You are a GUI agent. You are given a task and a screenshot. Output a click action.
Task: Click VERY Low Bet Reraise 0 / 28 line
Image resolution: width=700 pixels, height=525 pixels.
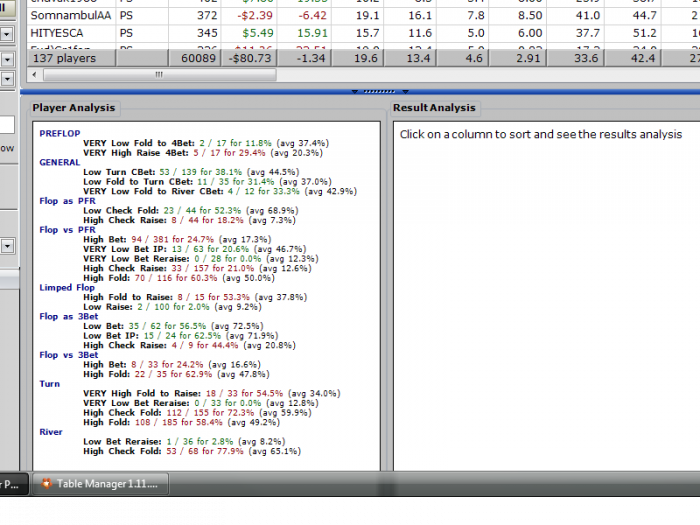point(201,259)
